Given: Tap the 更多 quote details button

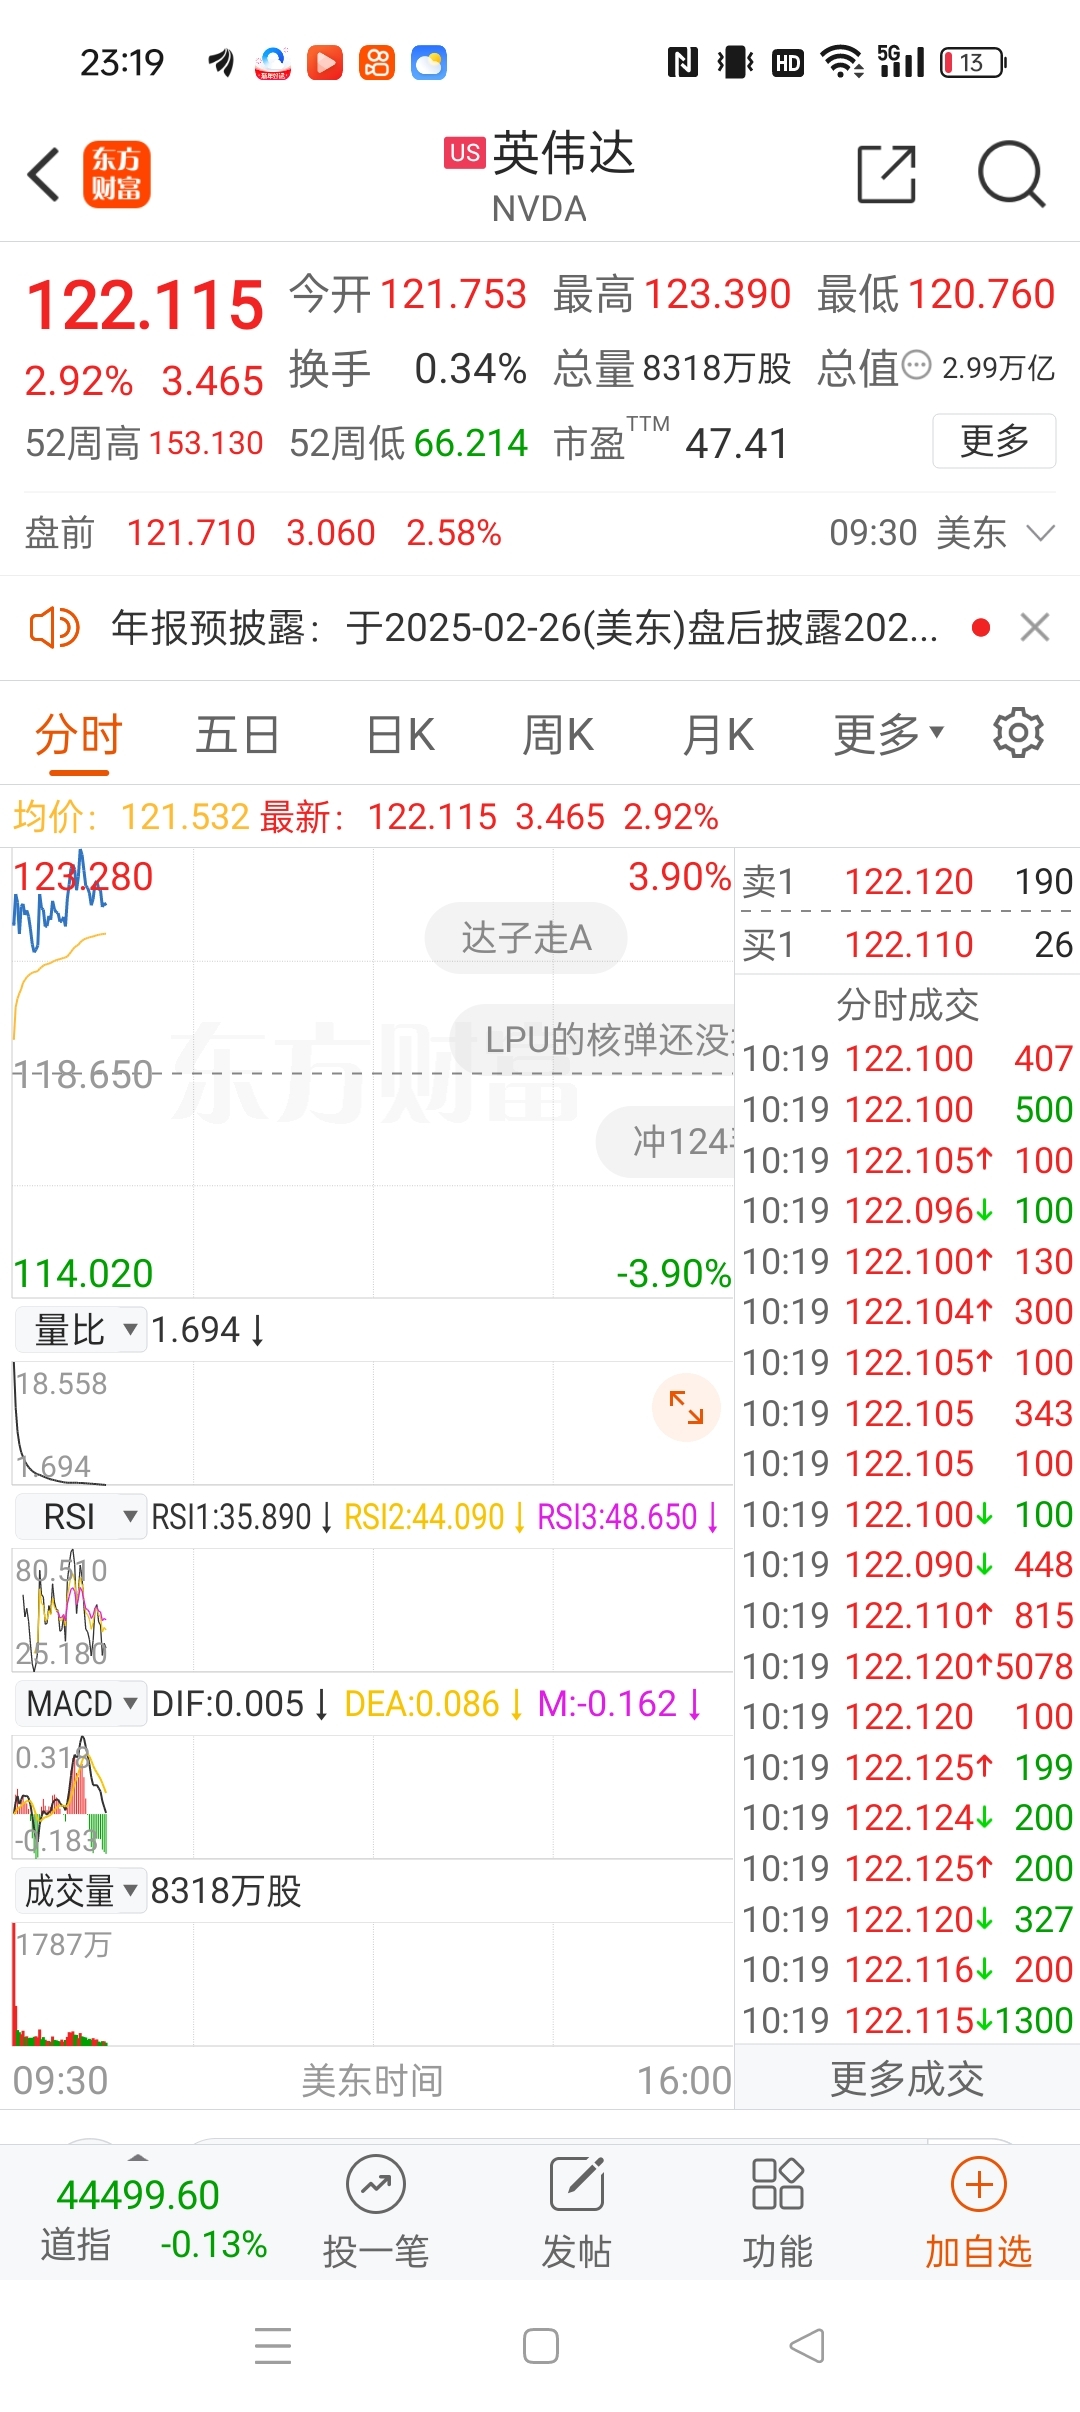Looking at the screenshot, I should coord(994,440).
